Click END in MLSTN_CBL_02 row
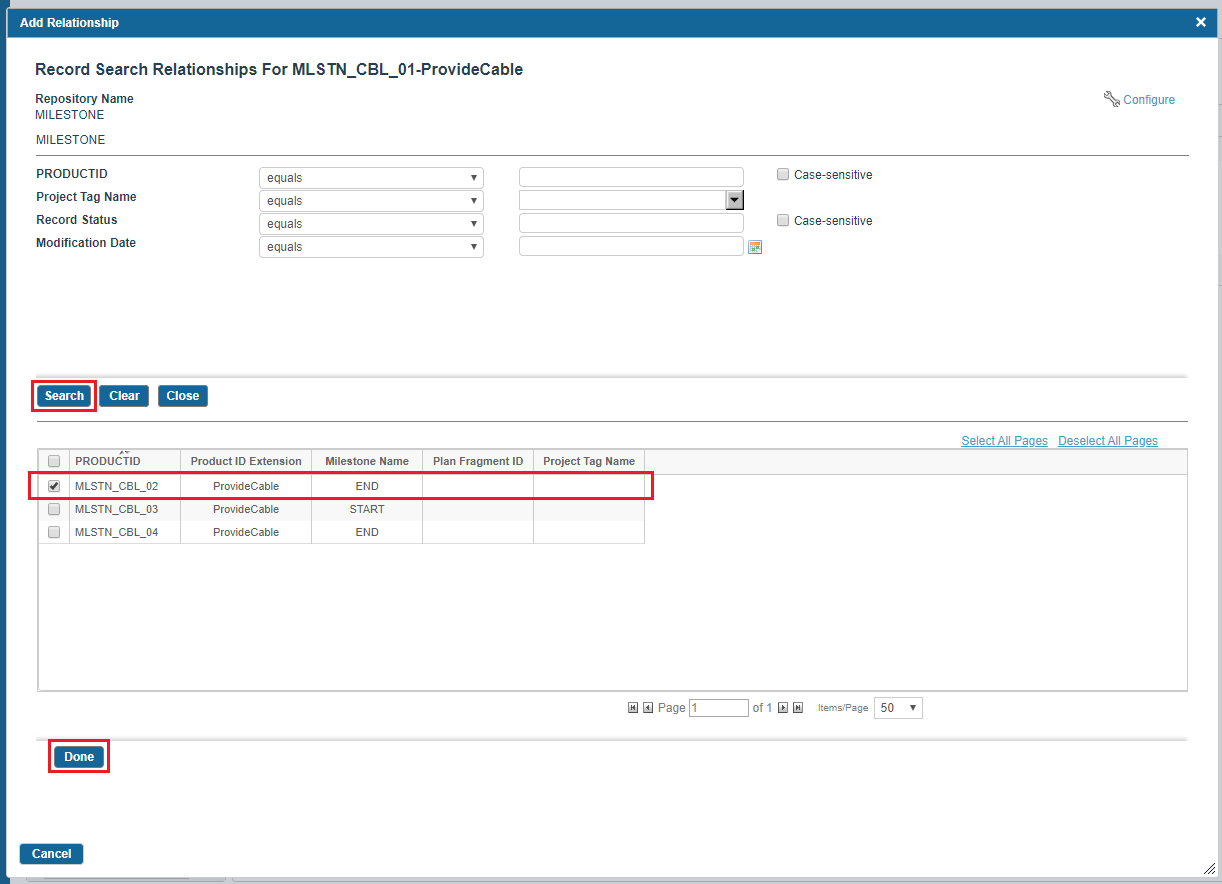Screen dimensions: 1222x884 (367, 486)
